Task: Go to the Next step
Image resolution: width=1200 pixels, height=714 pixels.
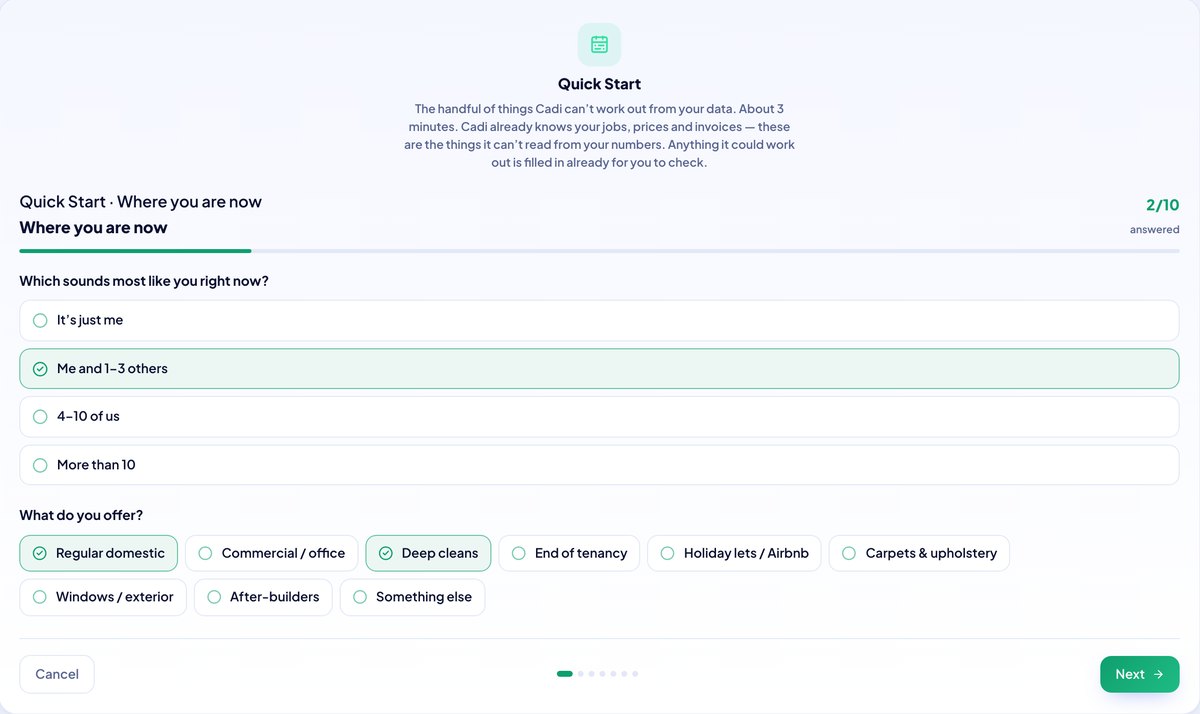Action: click(x=1140, y=674)
